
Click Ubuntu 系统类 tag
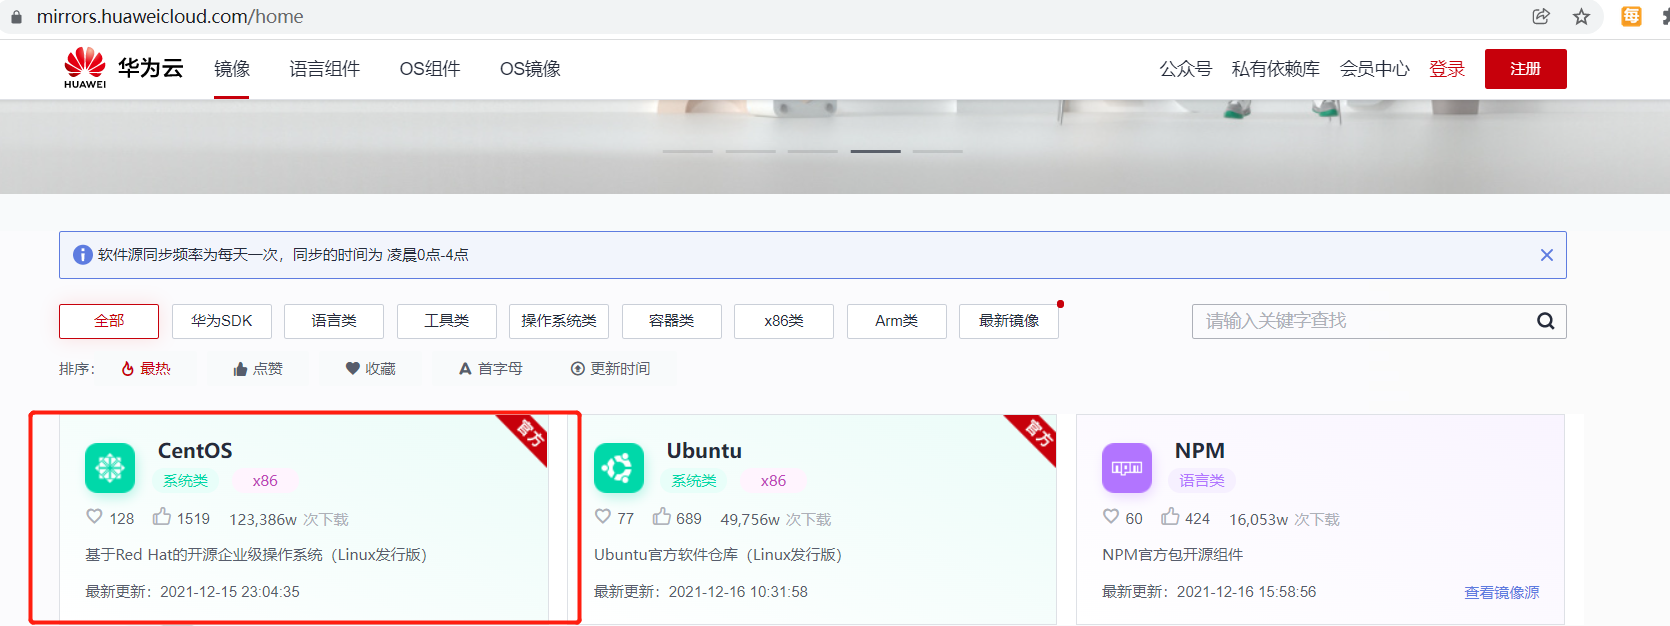coord(694,481)
